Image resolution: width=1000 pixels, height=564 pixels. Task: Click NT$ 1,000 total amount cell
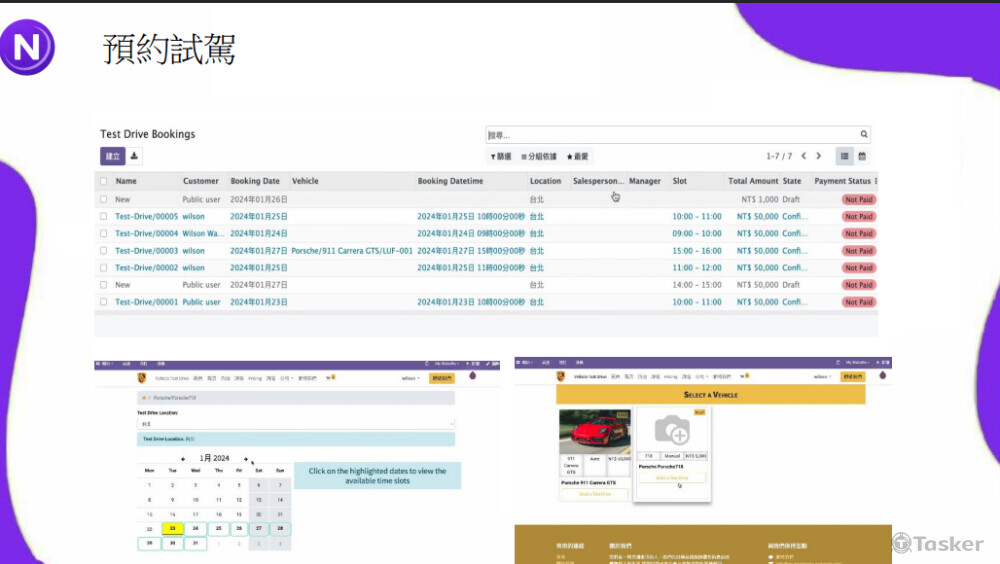[760, 200]
